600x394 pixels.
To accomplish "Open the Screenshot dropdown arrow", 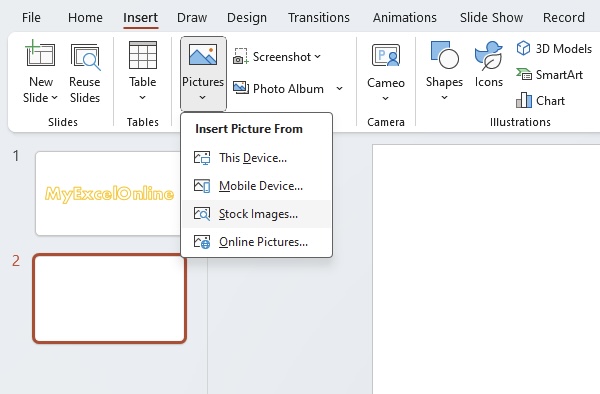I will 318,57.
